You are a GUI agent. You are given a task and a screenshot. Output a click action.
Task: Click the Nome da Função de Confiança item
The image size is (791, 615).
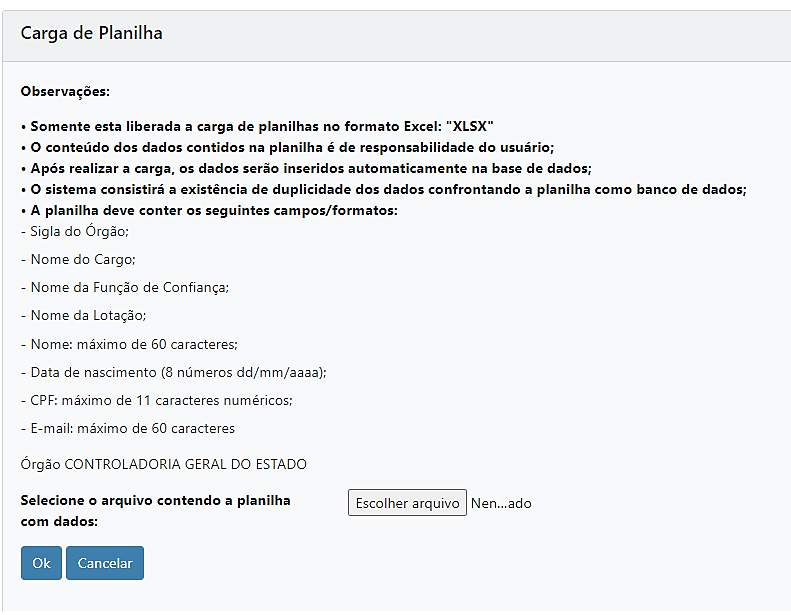pos(125,287)
